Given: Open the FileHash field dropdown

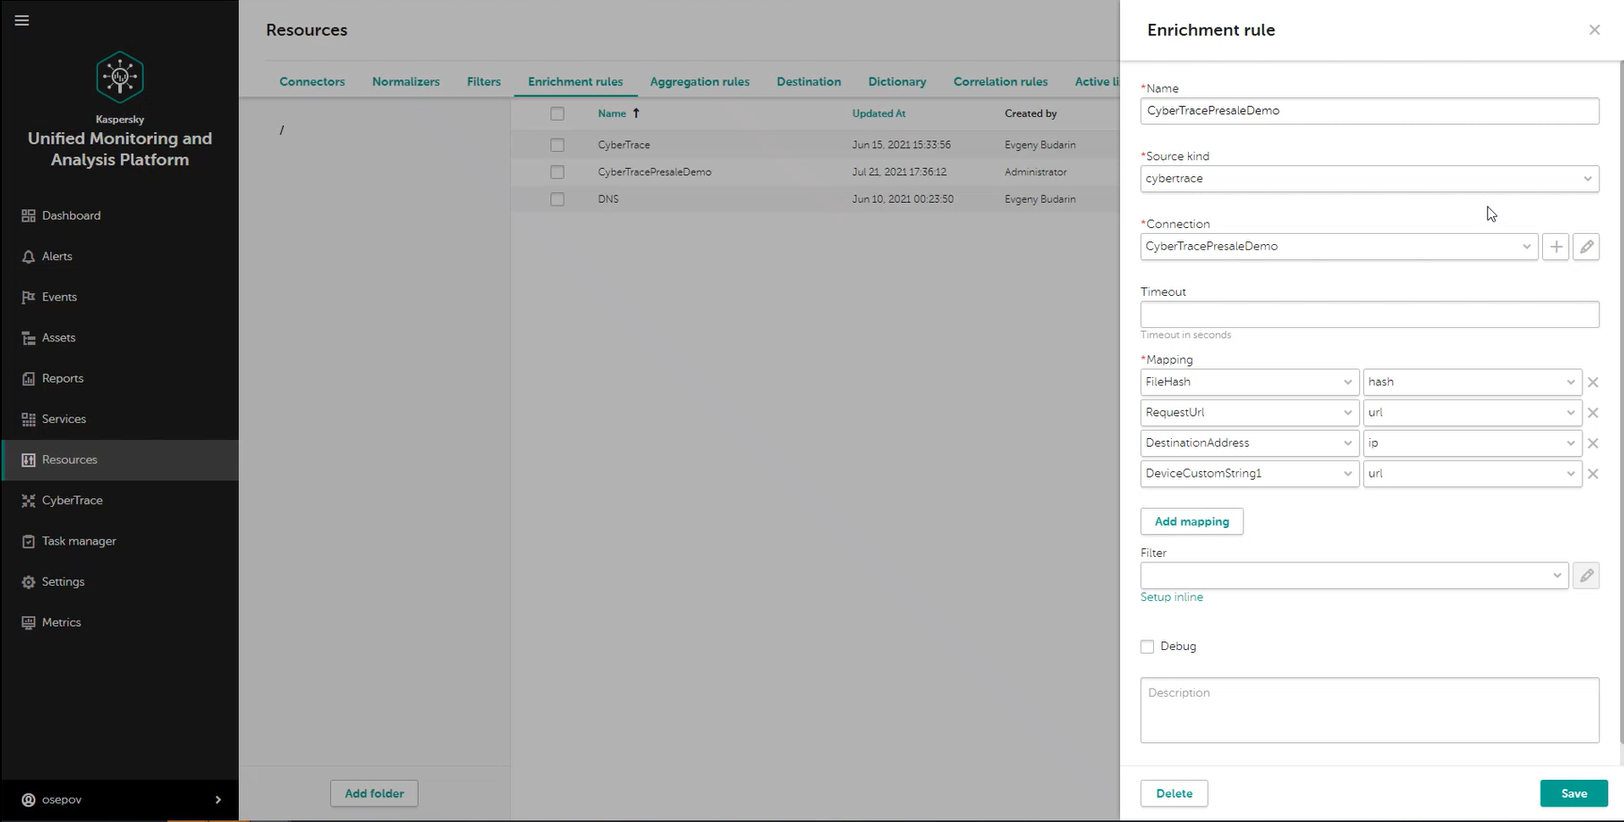Looking at the screenshot, I should coord(1249,382).
